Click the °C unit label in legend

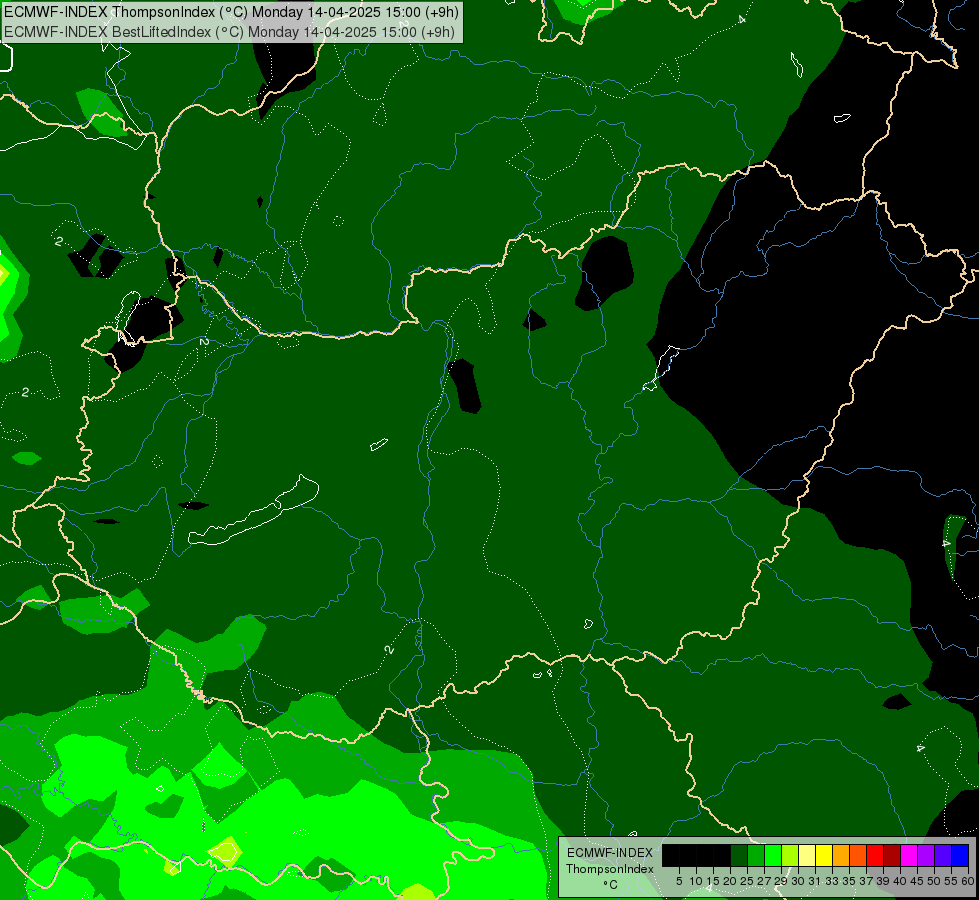[611, 884]
